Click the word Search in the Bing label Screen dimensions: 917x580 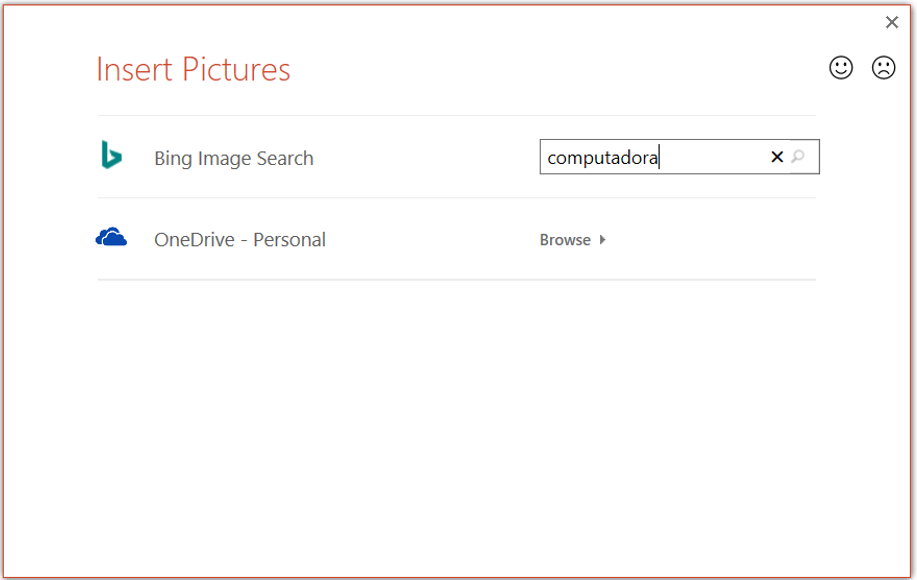(x=285, y=158)
